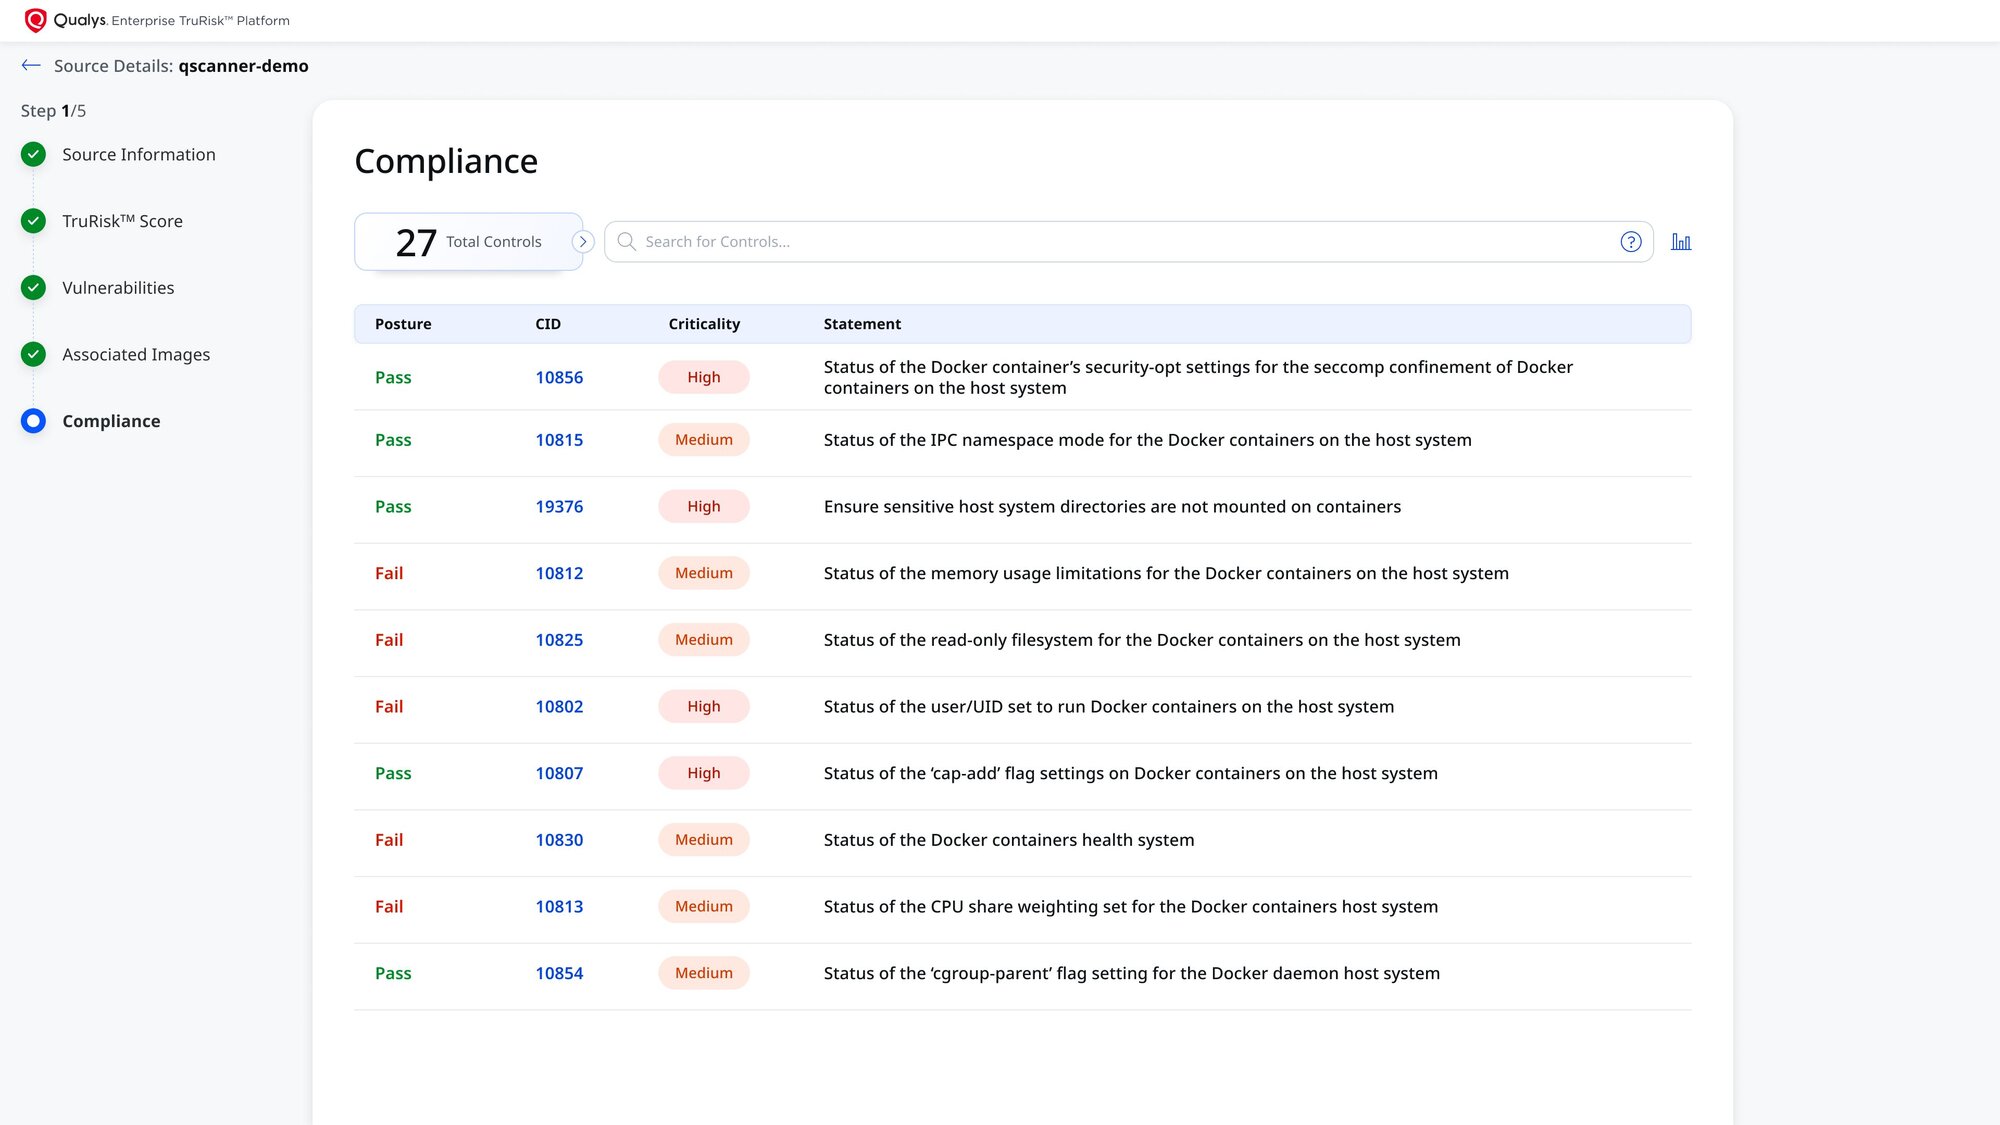
Task: Click the Medium badge for CID 10812
Action: pos(704,573)
